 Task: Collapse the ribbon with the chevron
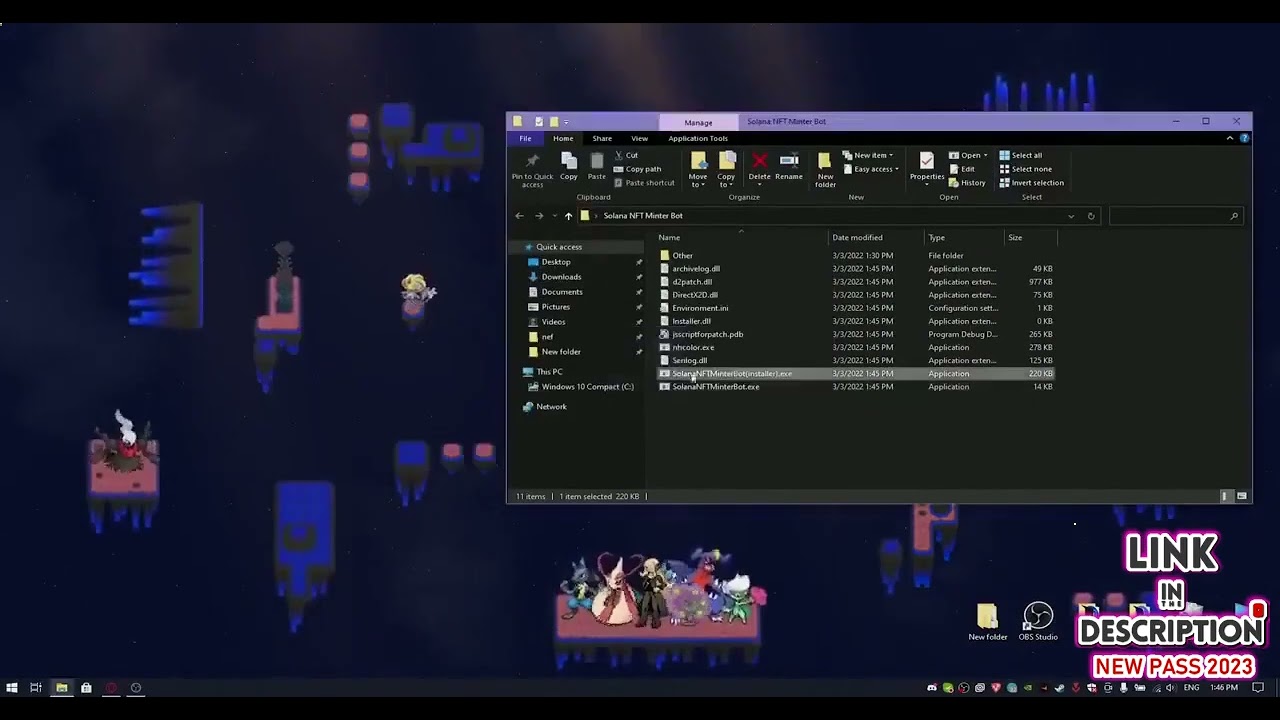coord(1230,138)
